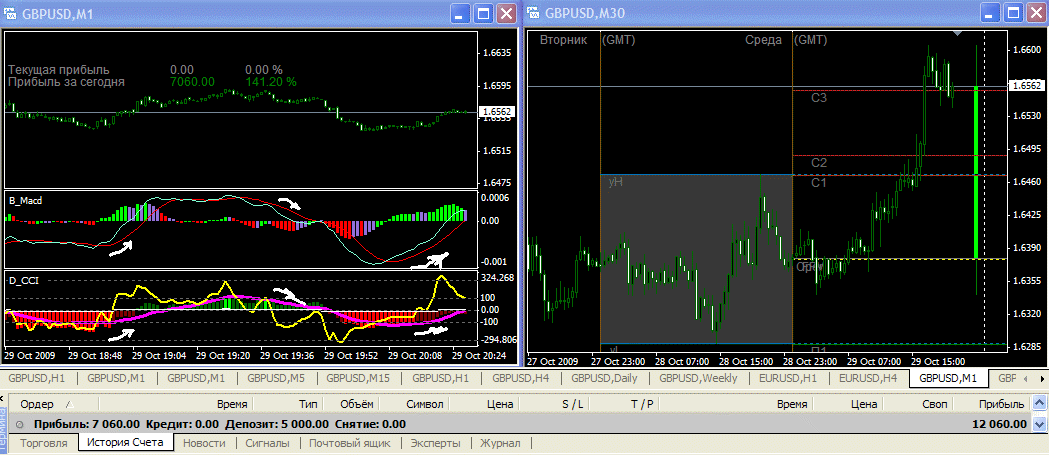Click the Своп column header
The width and height of the screenshot is (1049, 455).
coord(935,404)
